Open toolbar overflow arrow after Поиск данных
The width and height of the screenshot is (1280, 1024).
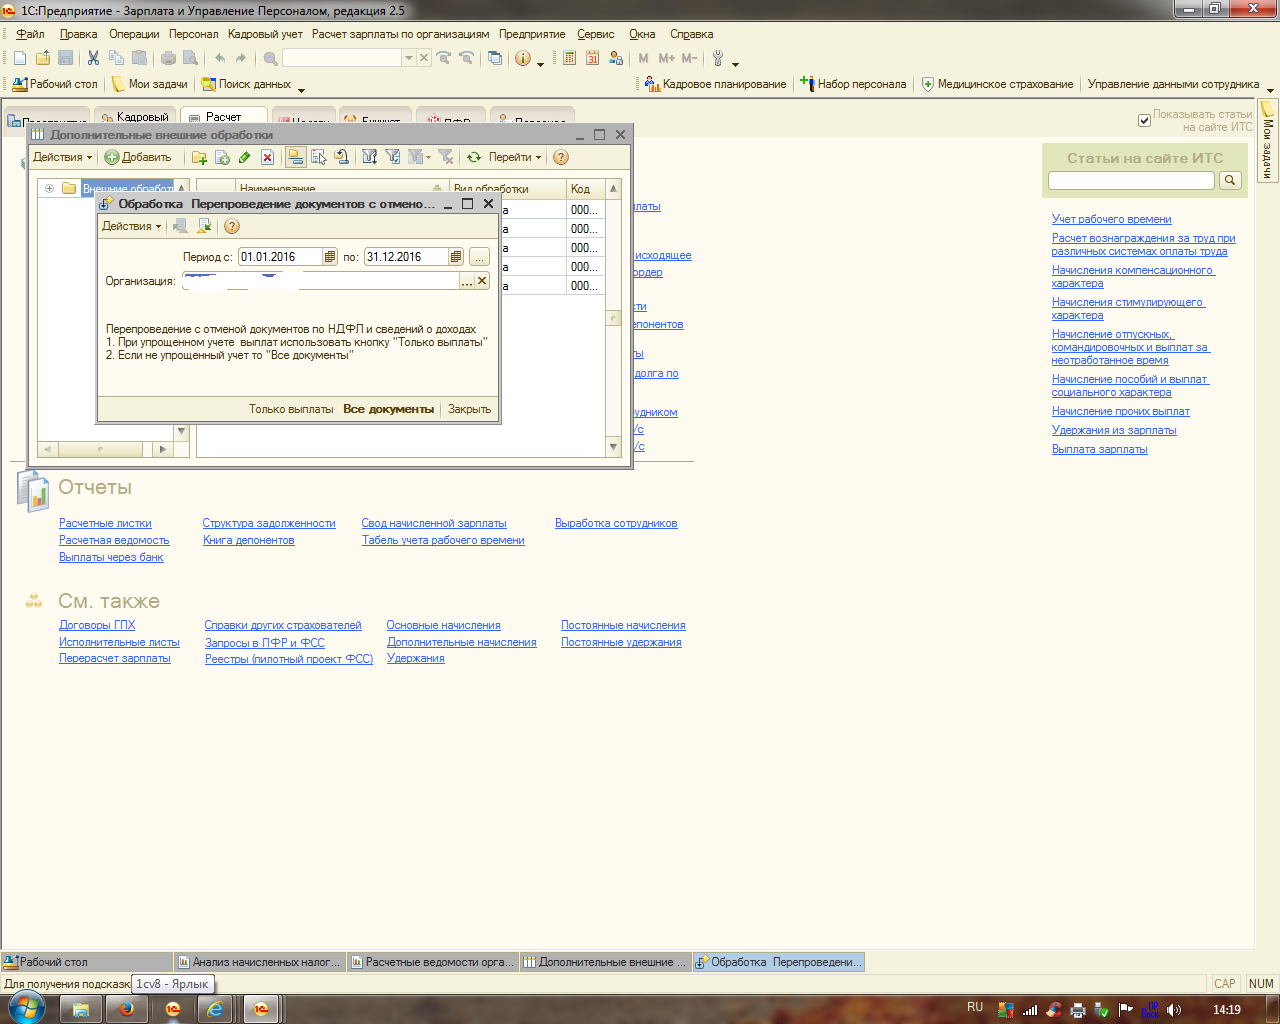pos(301,88)
